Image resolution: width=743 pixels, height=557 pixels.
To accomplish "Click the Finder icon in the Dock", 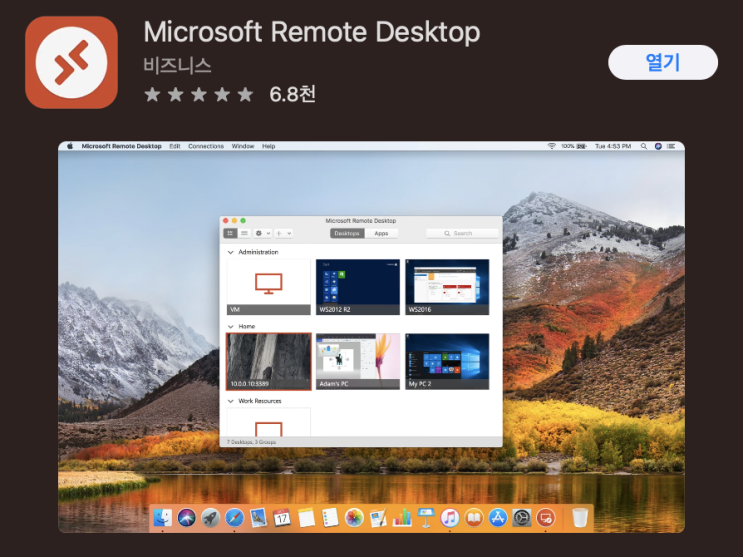I will 163,518.
